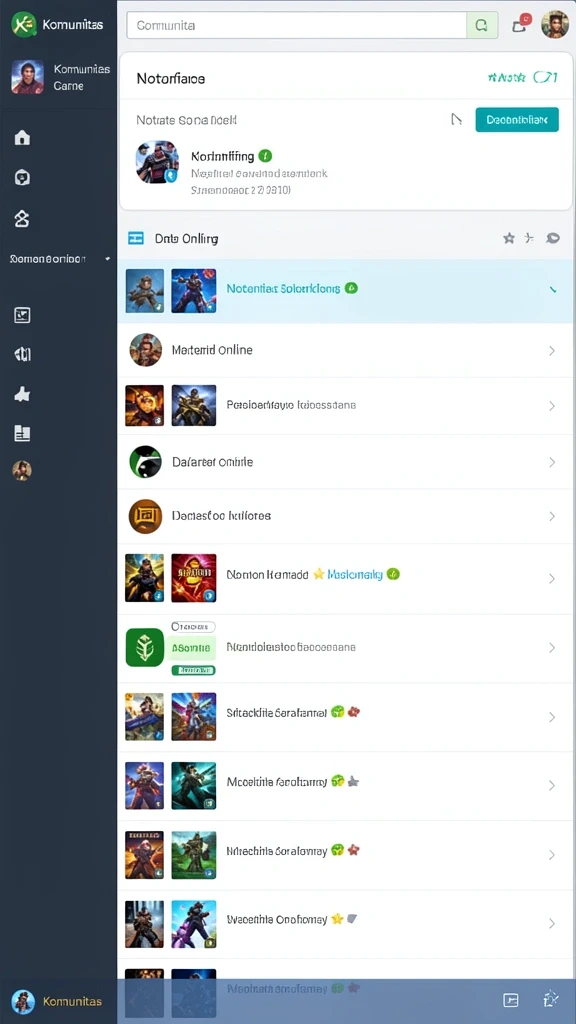Select the Nonton Kemadd row title
This screenshot has height=1024, width=576.
[x=267, y=575]
